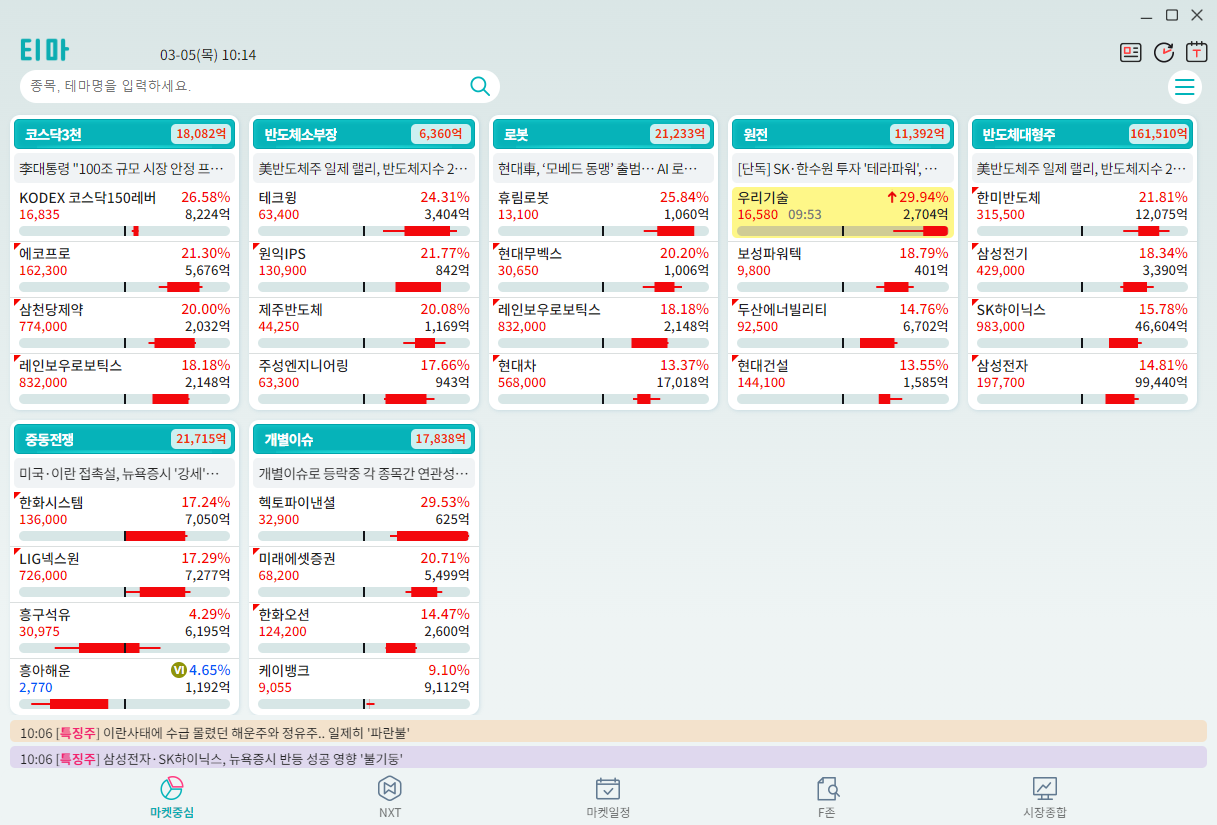1217x825 pixels.
Task: Open the 삼성전자·SK하이닉스 불기둥 news ticker
Action: point(608,758)
